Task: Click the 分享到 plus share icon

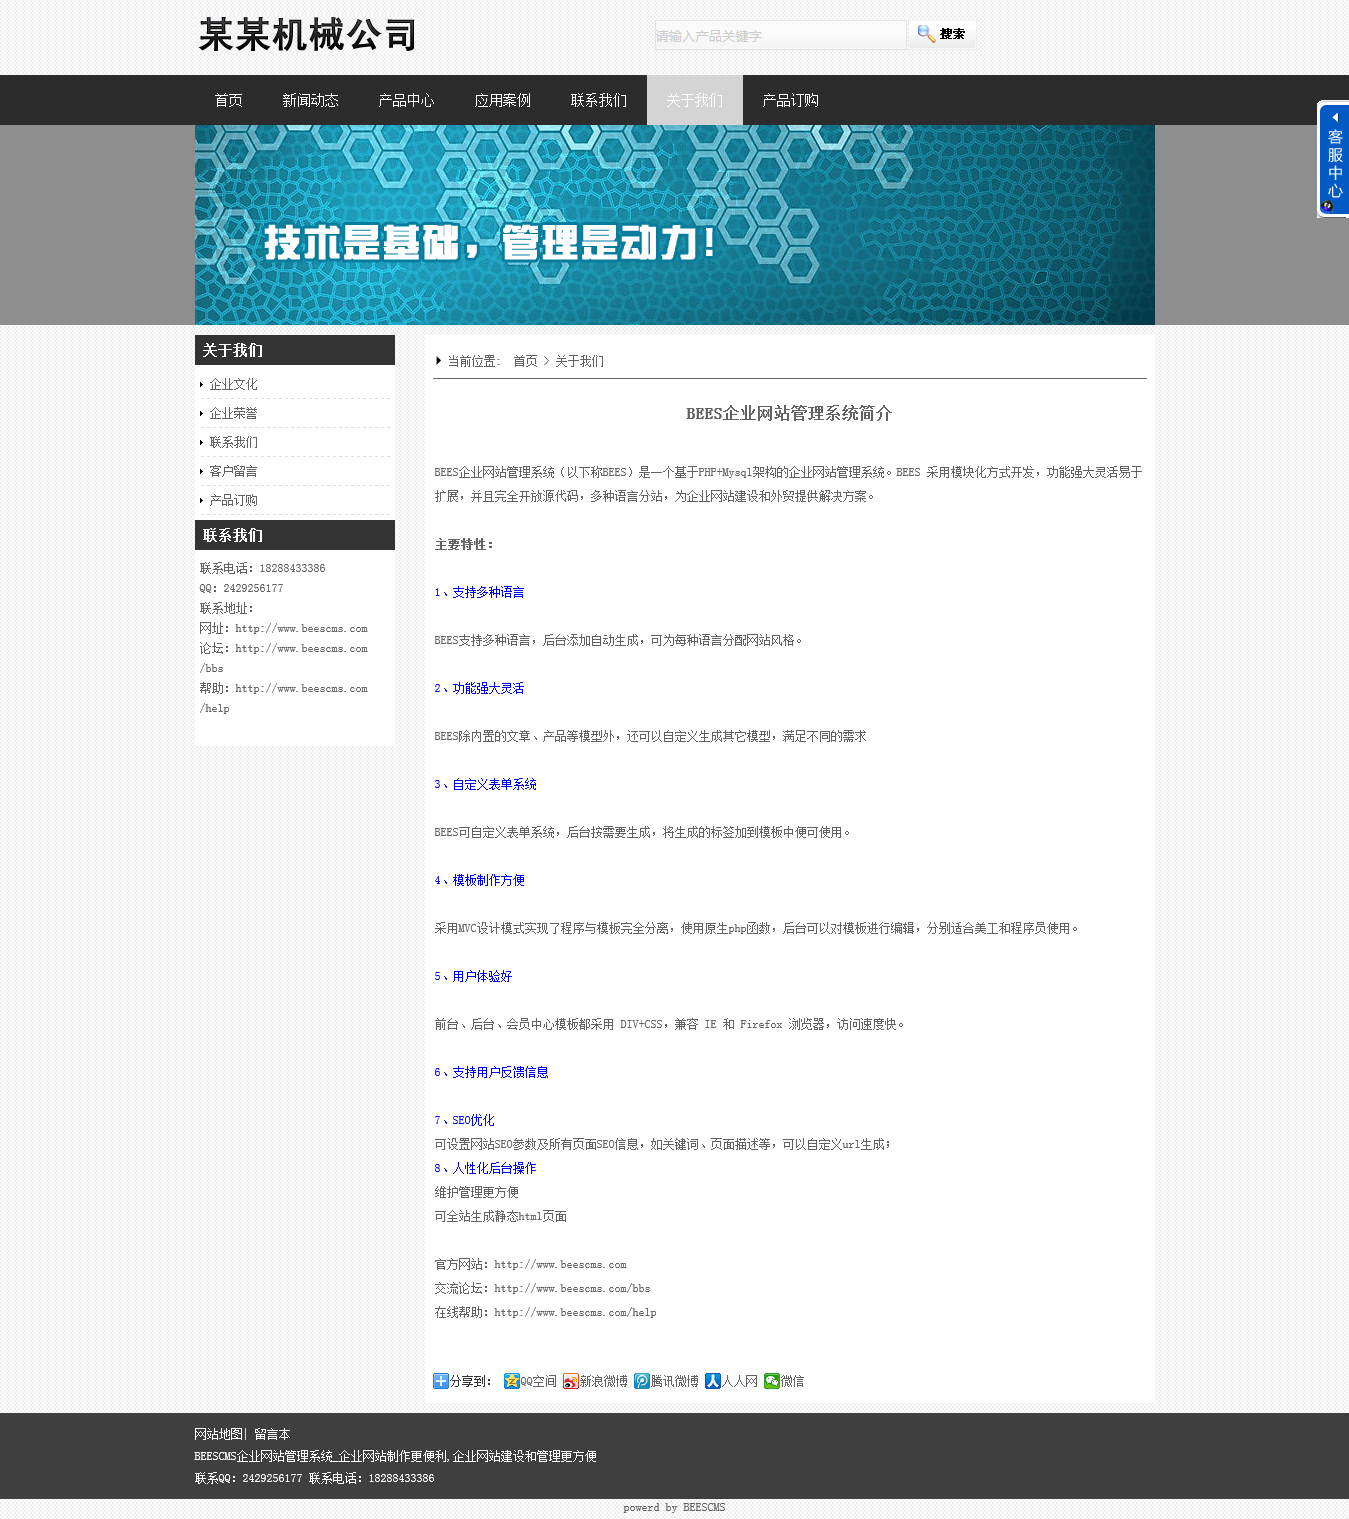Action: pyautogui.click(x=441, y=1381)
